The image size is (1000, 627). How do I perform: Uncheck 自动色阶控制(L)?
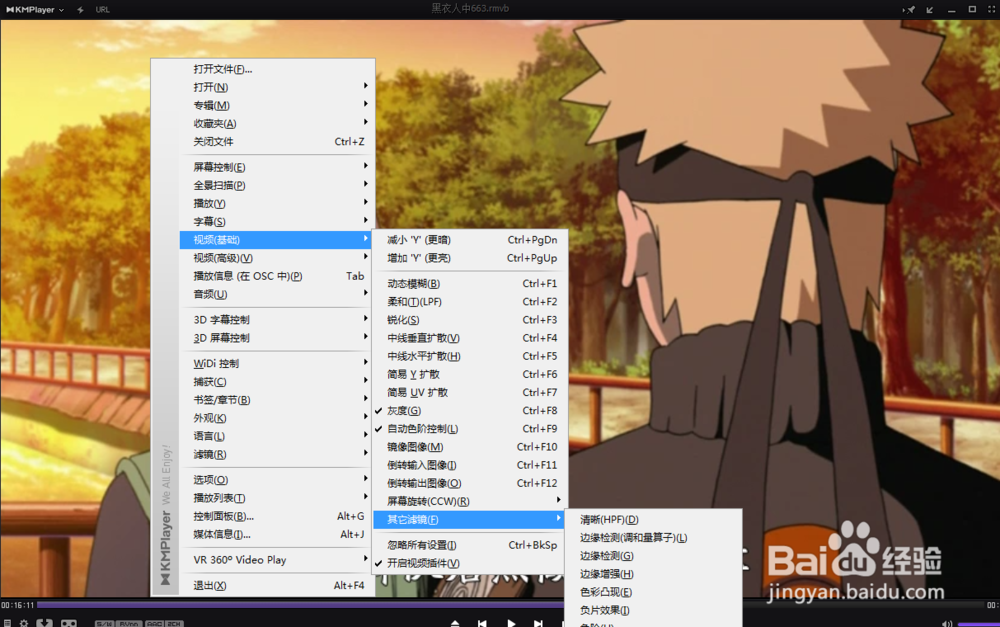click(469, 429)
